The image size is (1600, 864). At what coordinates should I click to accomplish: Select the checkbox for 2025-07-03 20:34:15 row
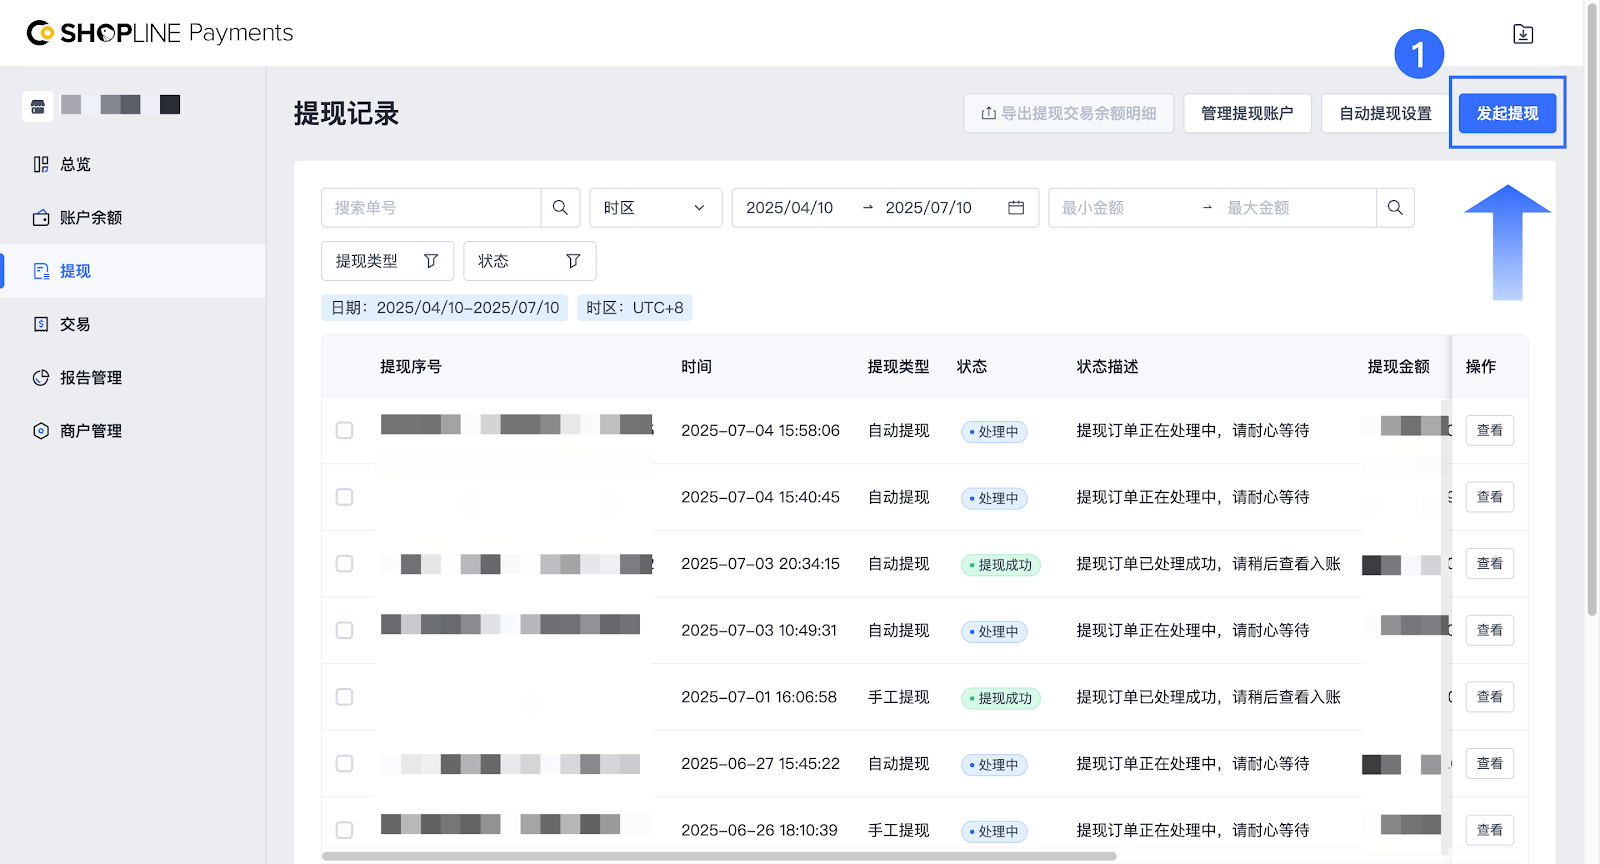[x=345, y=564]
